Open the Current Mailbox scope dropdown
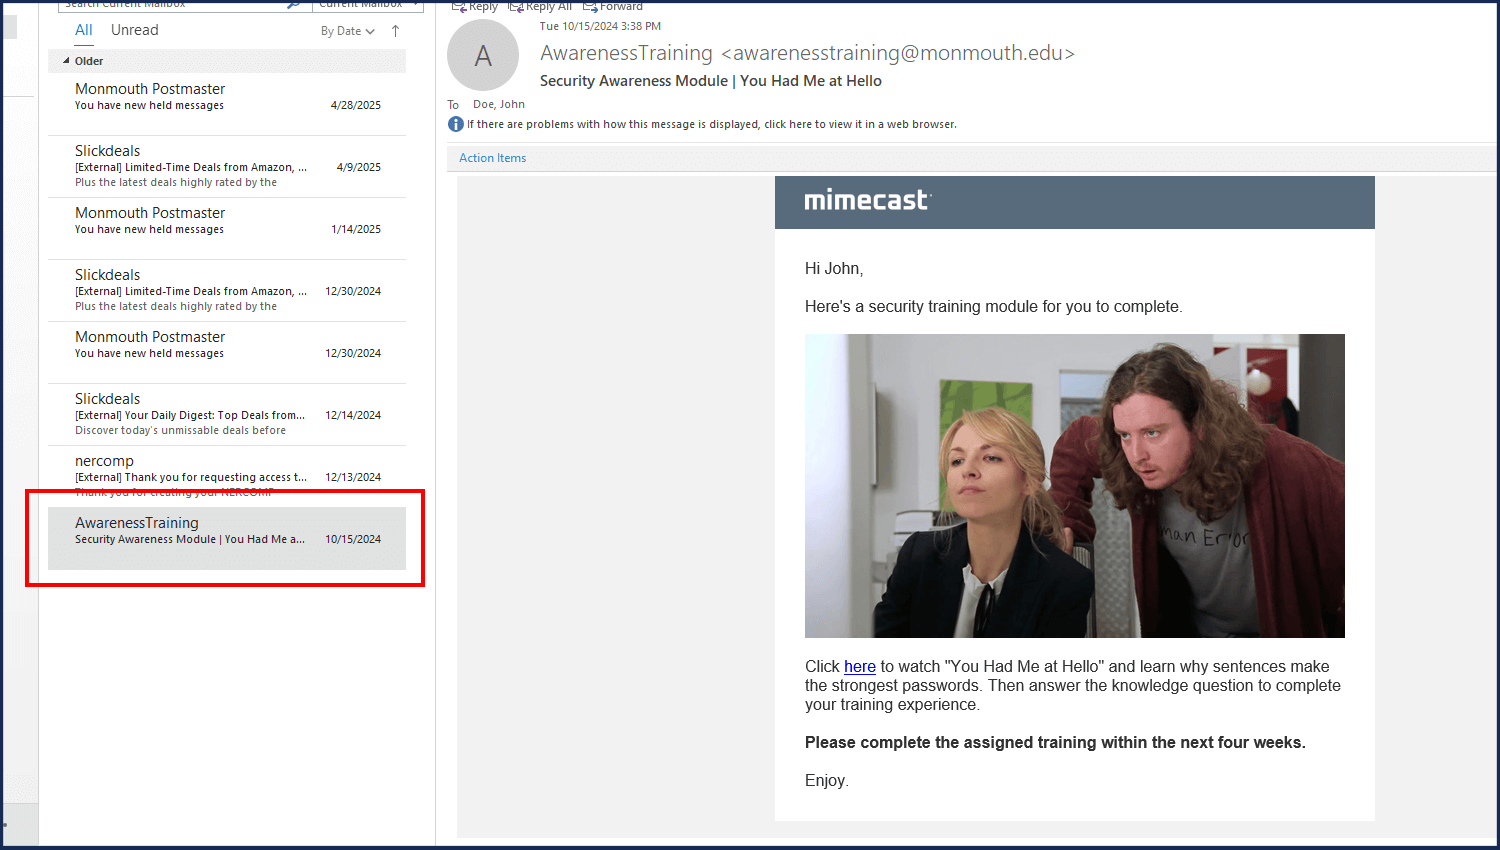 point(367,5)
